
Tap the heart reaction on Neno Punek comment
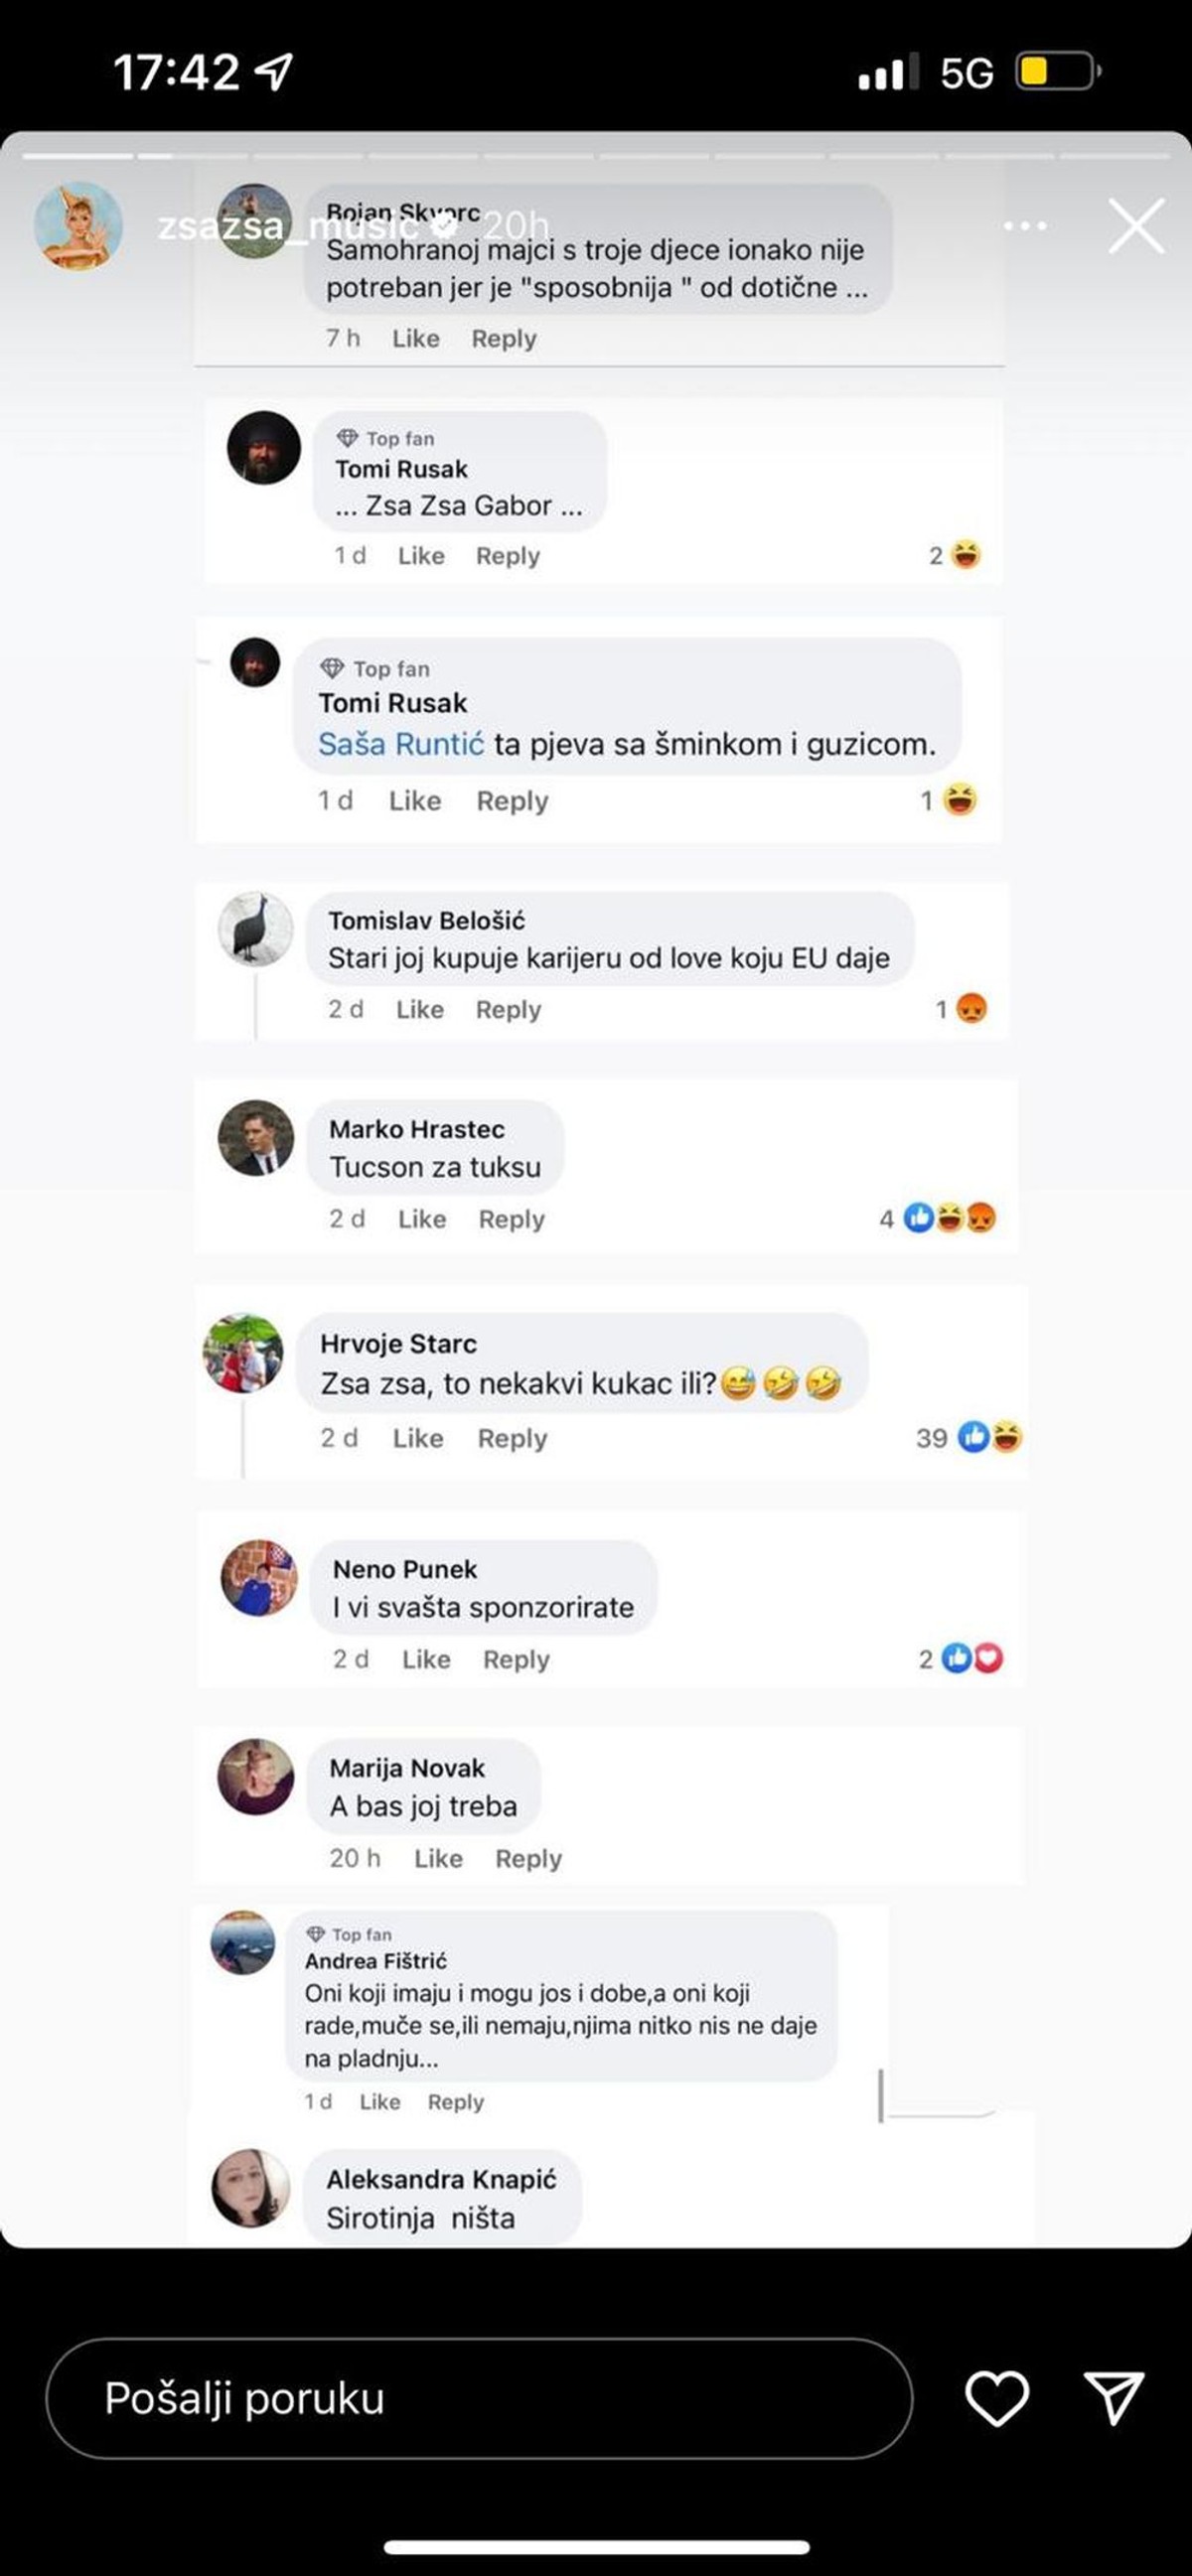[x=988, y=1659]
